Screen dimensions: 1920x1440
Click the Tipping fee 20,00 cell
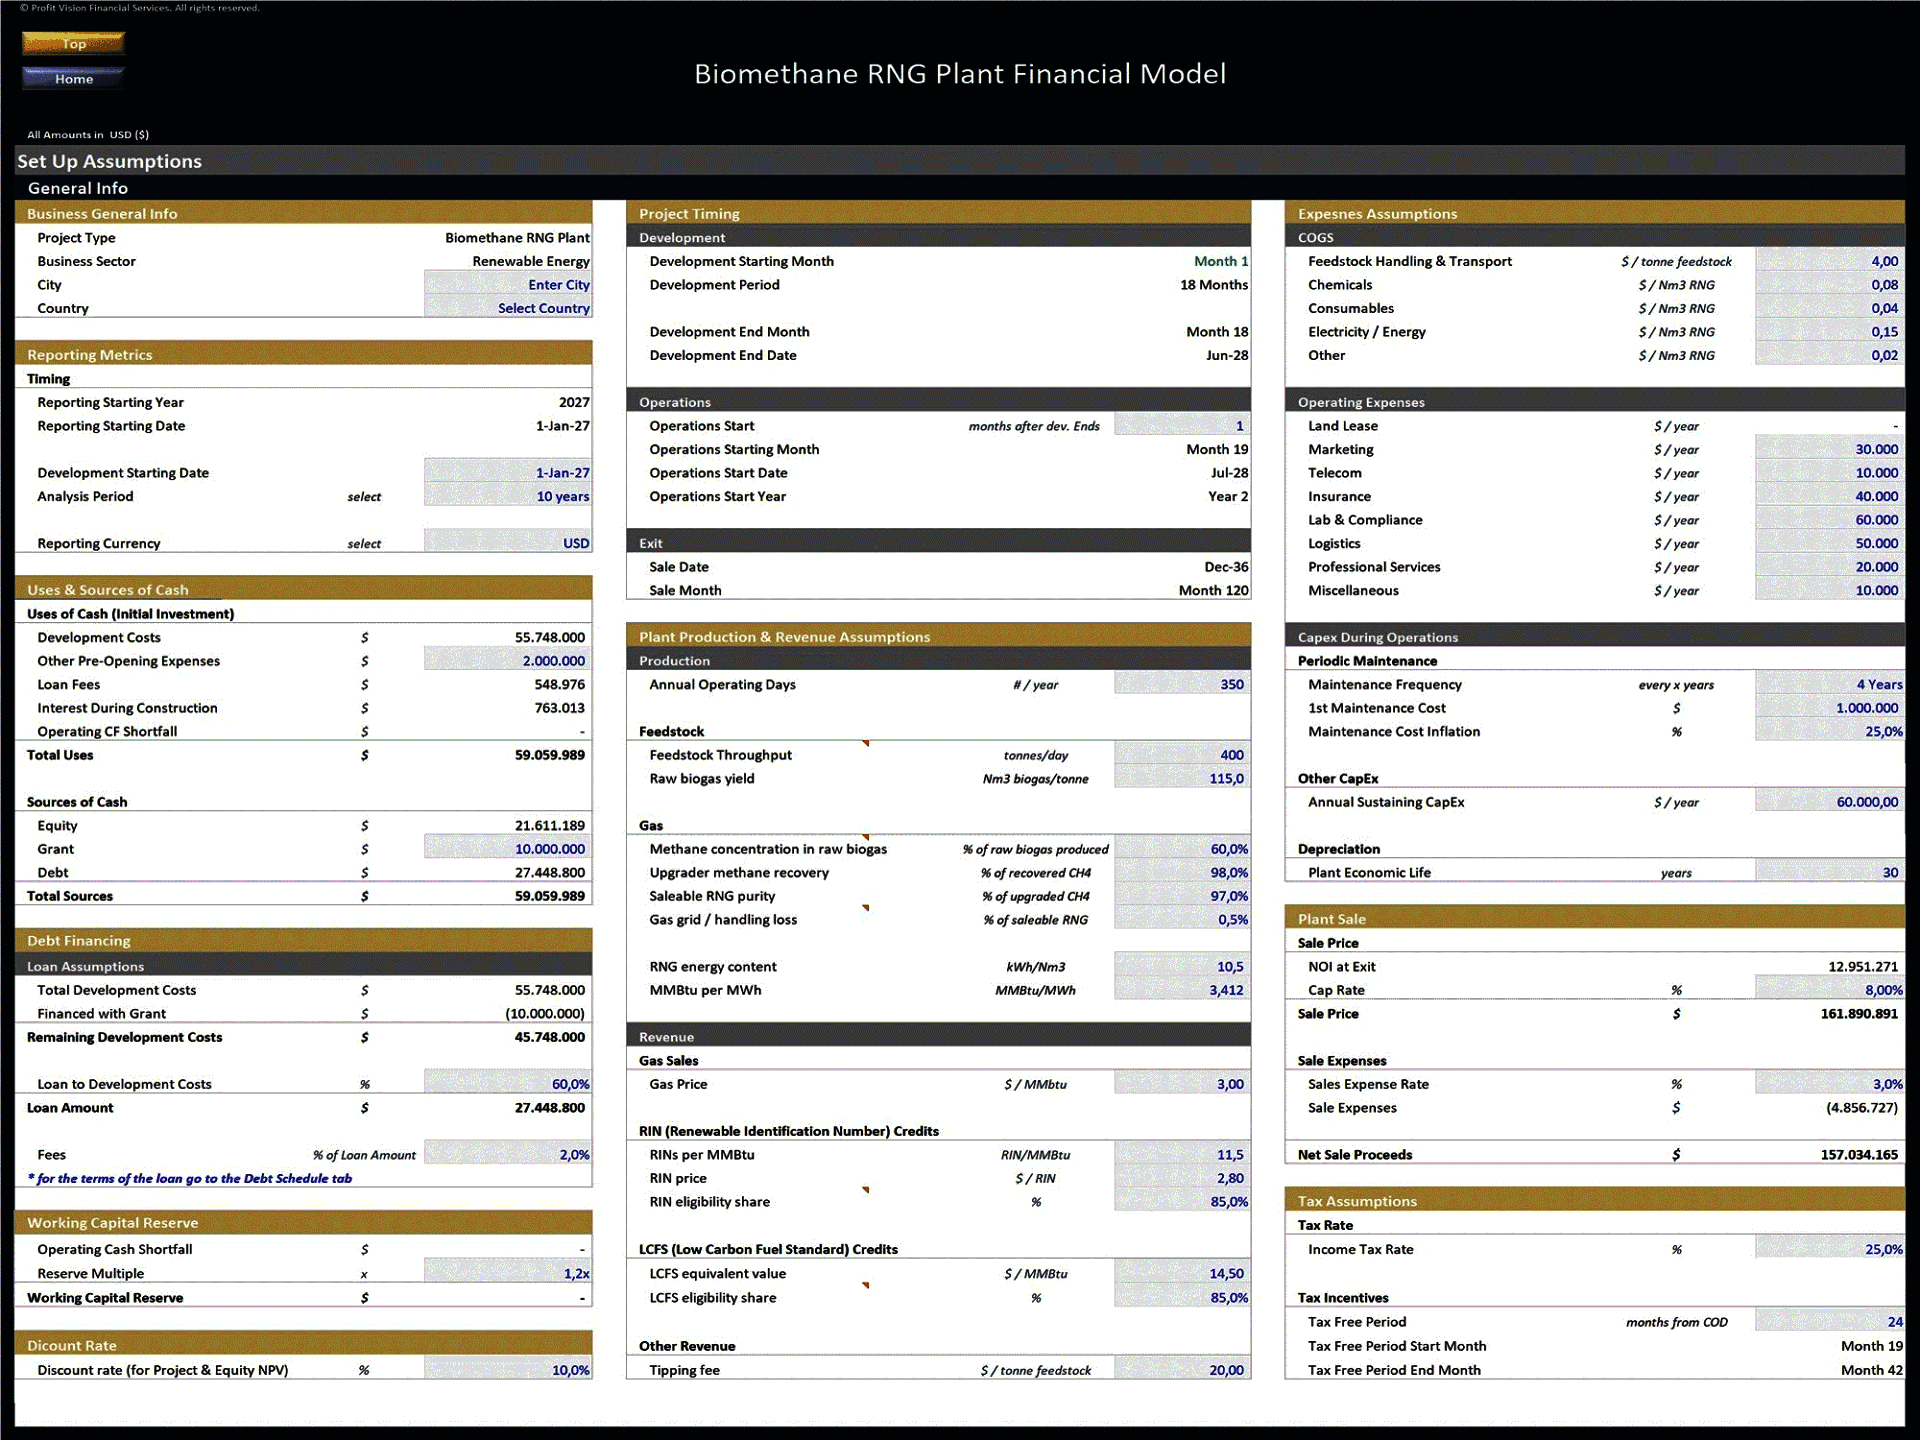tap(1182, 1370)
